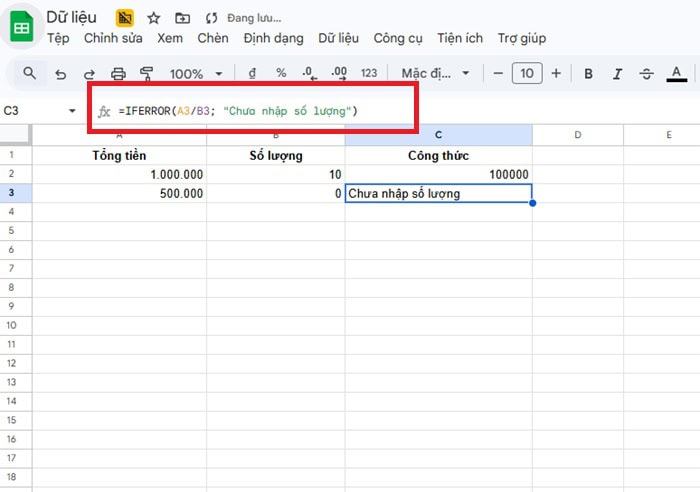This screenshot has width=700, height=492.
Task: Print the spreadsheet using printer icon
Action: click(118, 73)
